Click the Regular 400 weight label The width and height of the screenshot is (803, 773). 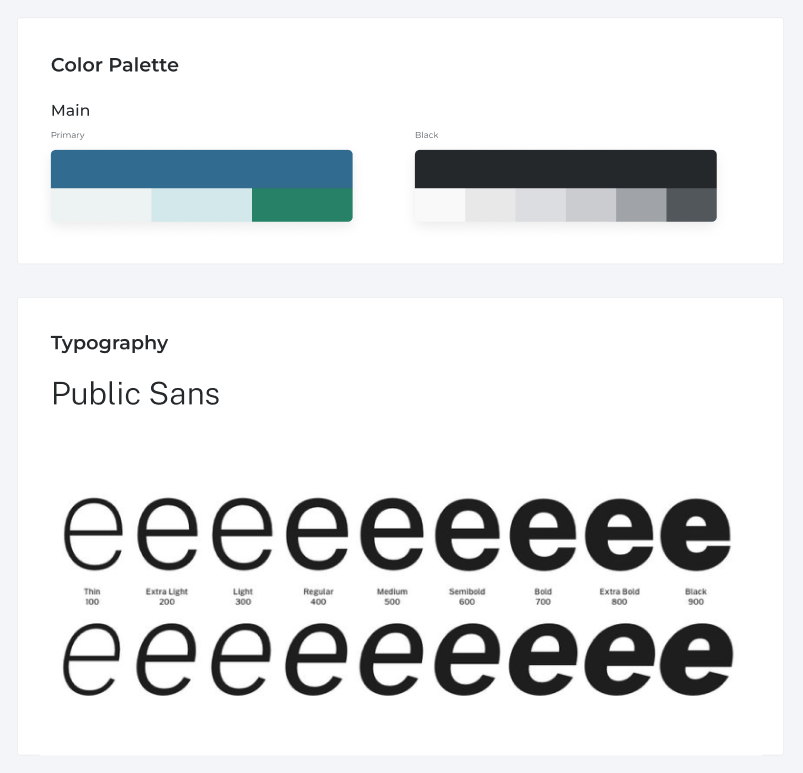[x=319, y=597]
